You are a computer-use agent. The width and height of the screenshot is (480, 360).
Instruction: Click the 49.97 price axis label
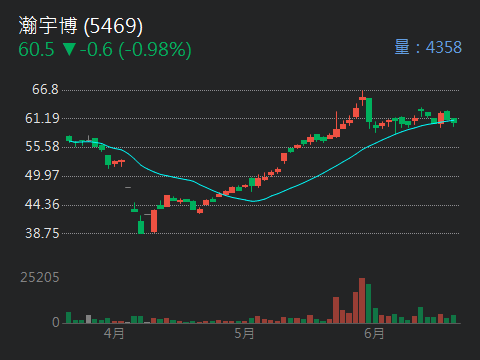click(42, 175)
